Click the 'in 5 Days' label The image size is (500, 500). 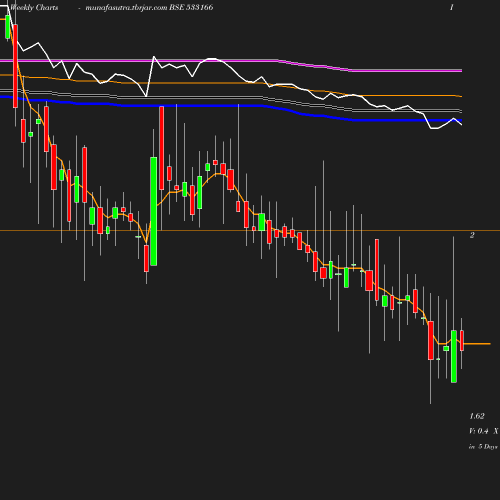[x=483, y=447]
